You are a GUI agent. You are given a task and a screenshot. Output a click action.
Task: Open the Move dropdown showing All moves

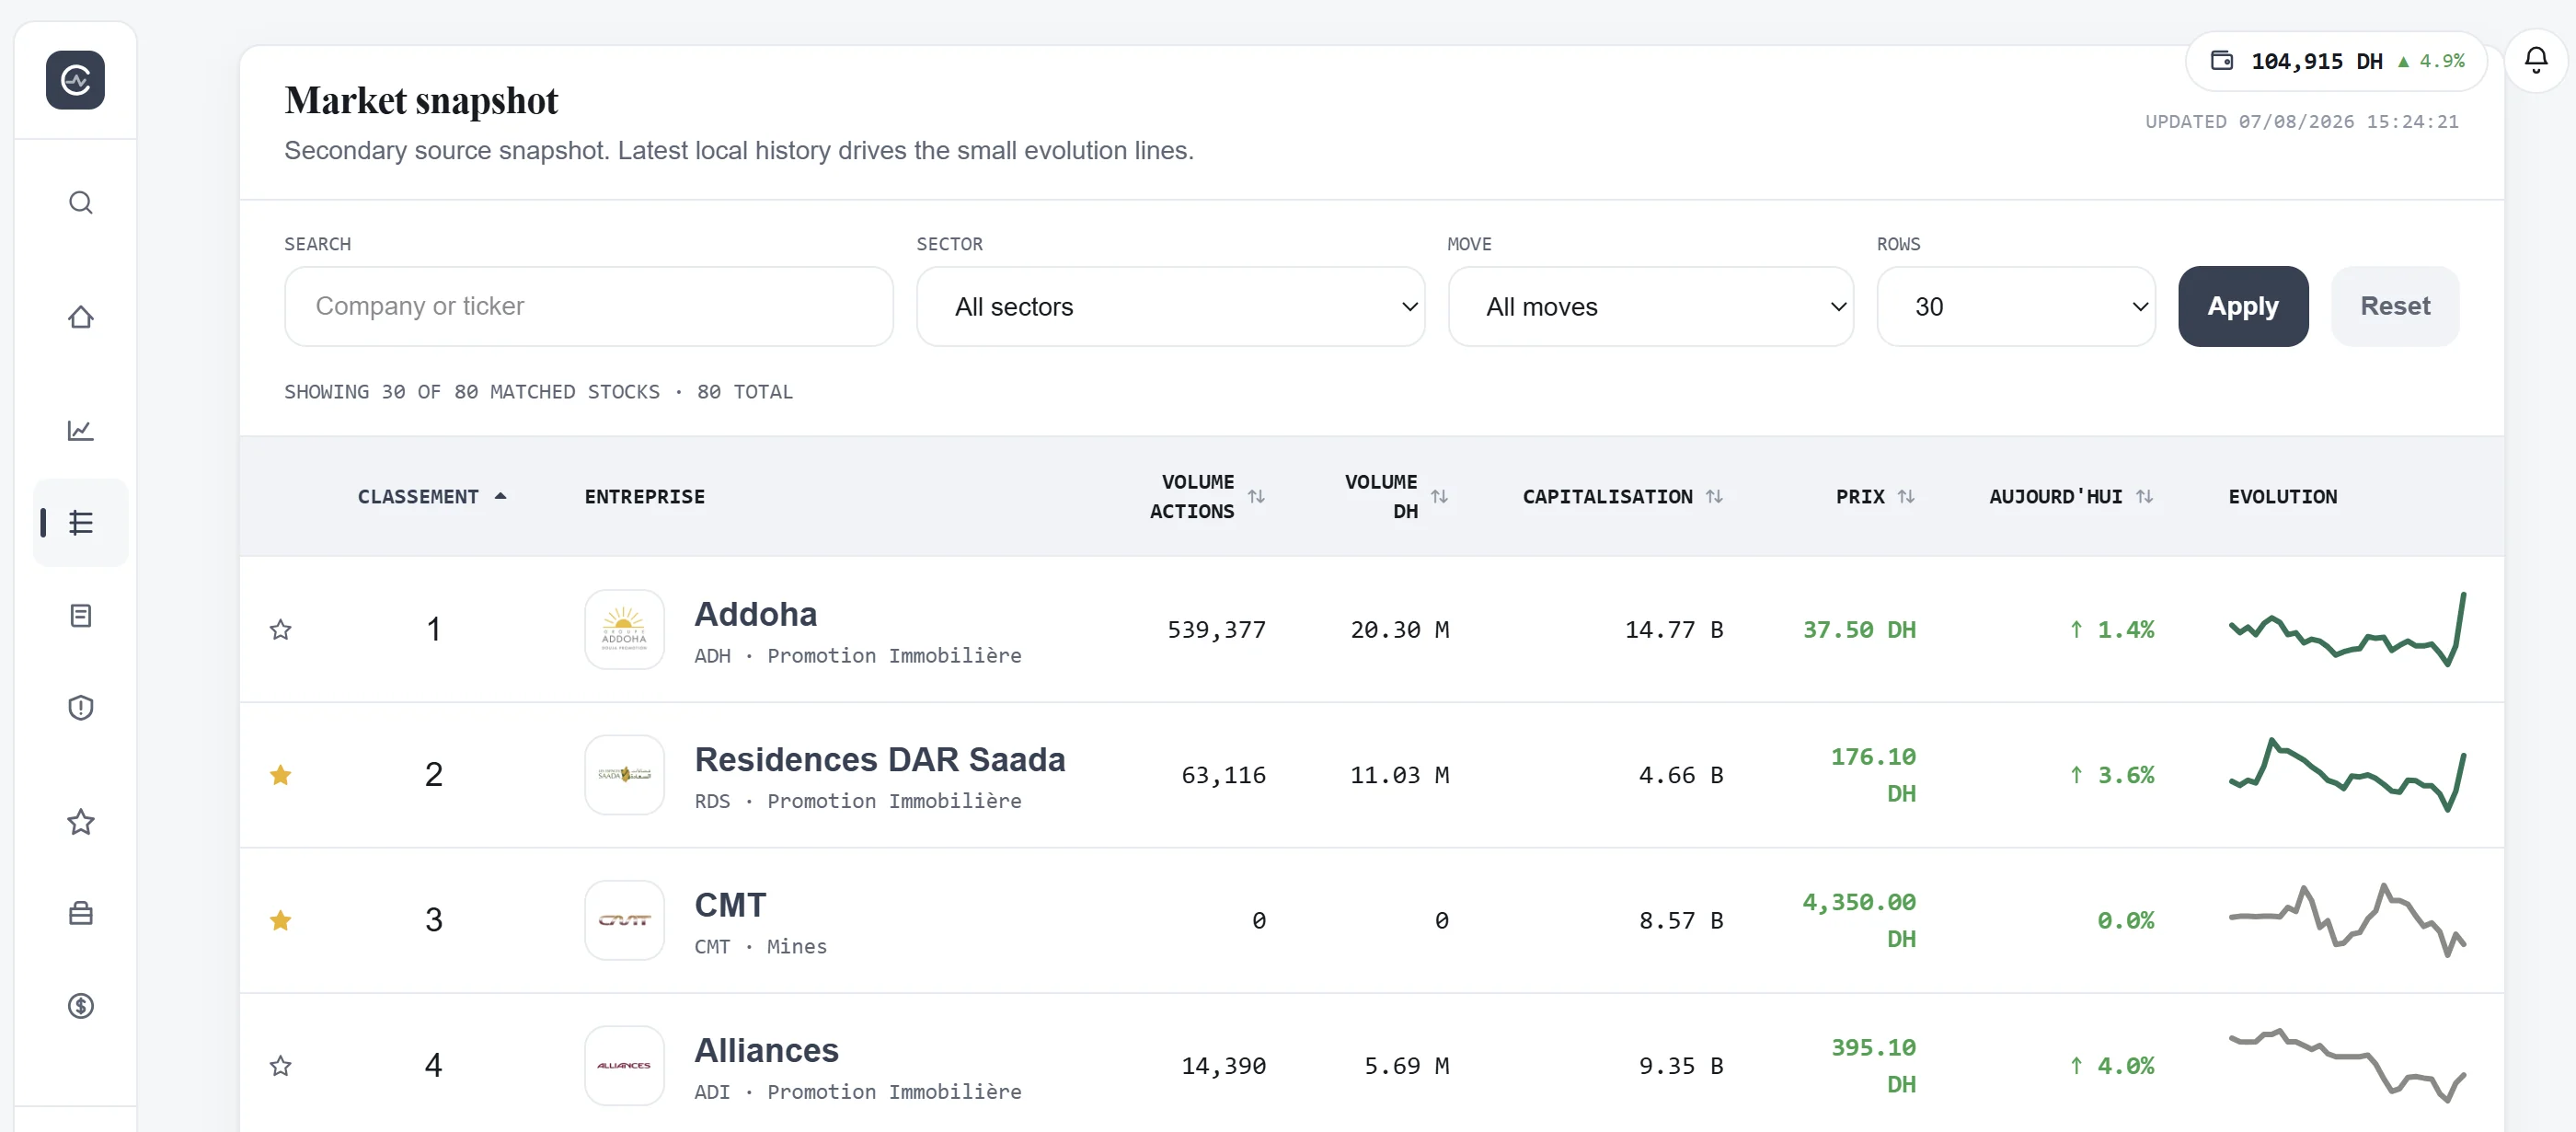[x=1650, y=307]
